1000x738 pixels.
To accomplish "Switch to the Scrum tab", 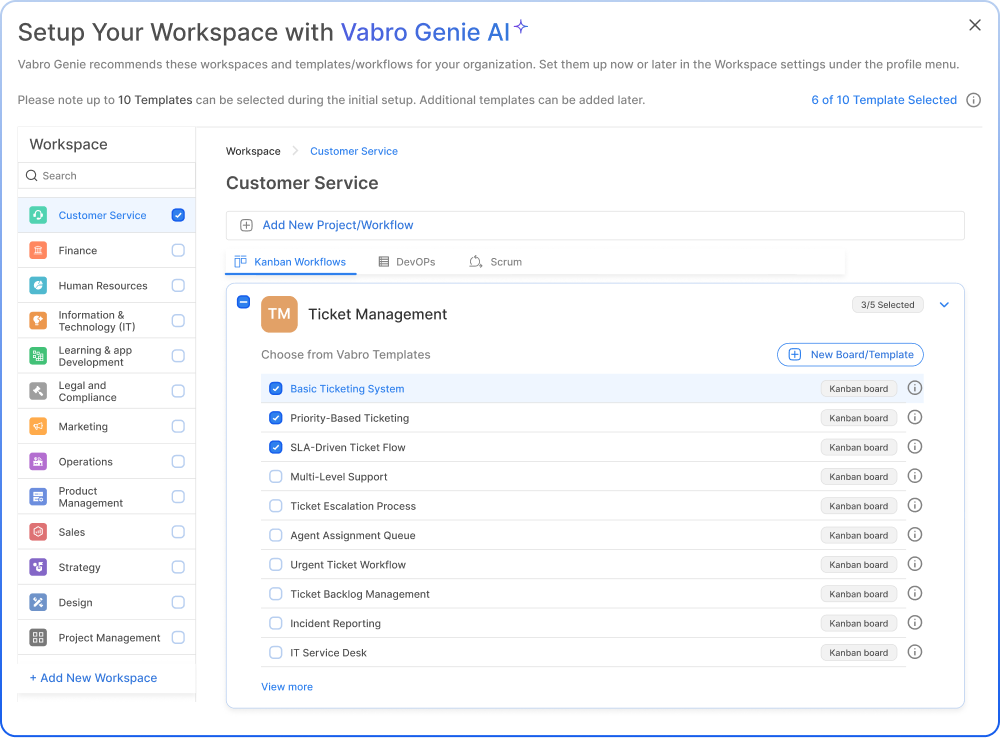I will click(495, 262).
